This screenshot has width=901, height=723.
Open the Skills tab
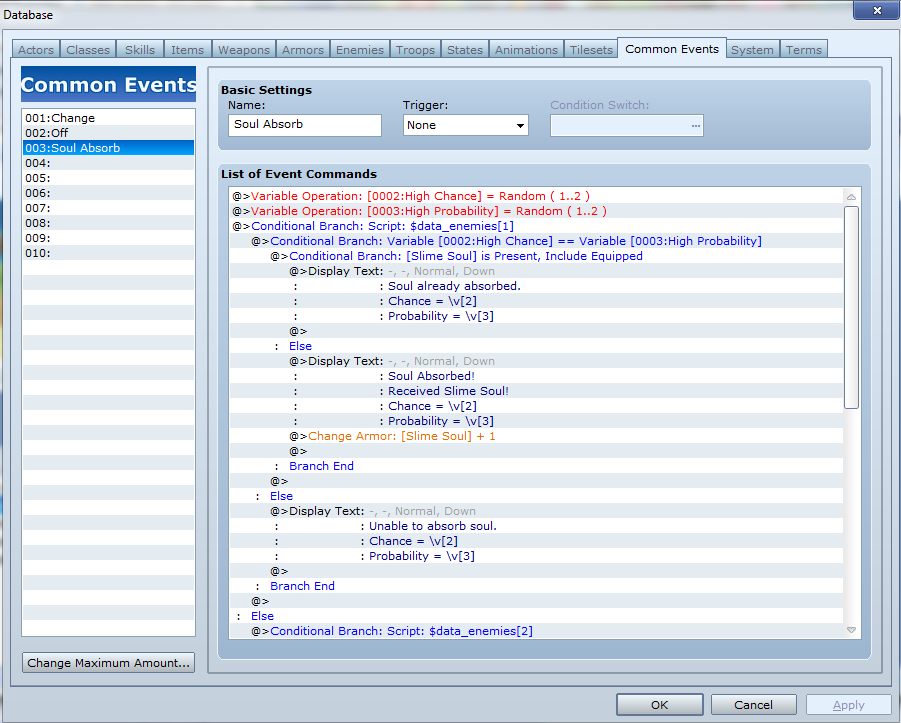pyautogui.click(x=139, y=50)
